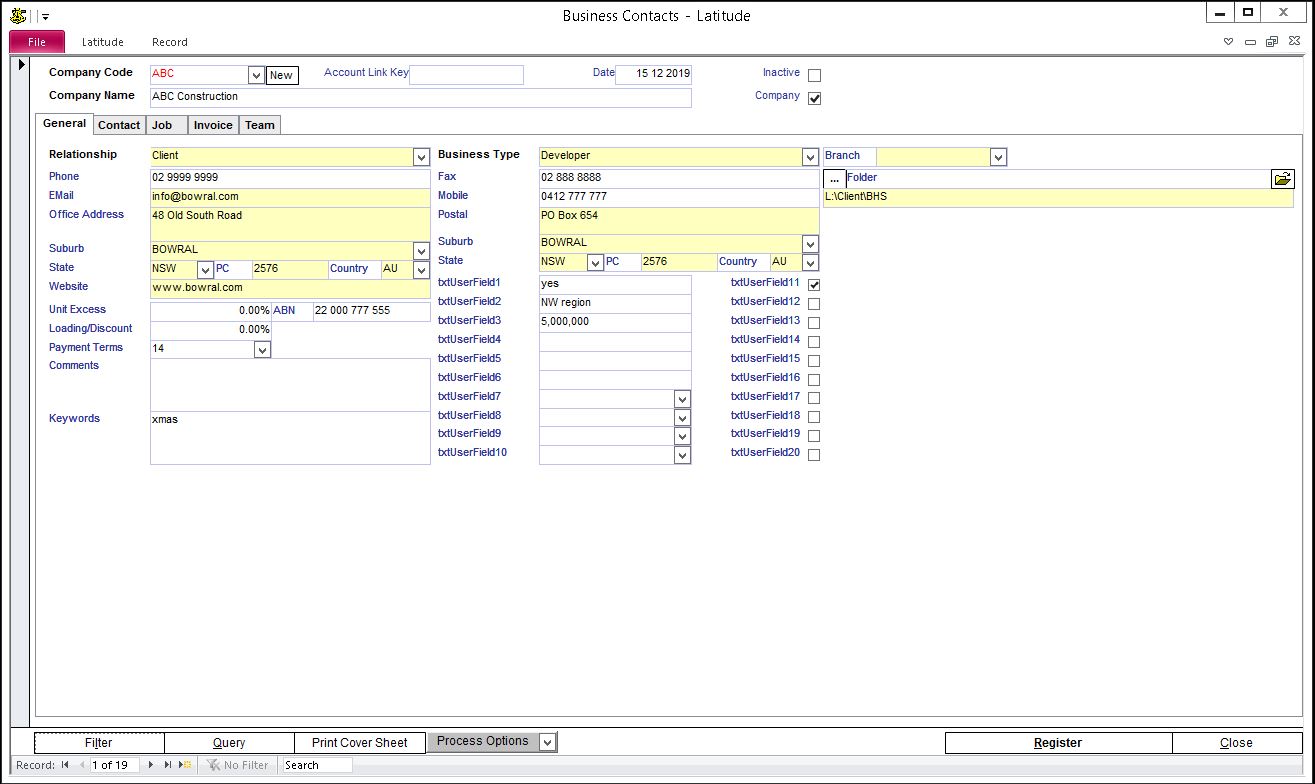1315x784 pixels.
Task: Click the restore window icon in the ribbon
Action: pyautogui.click(x=1271, y=42)
